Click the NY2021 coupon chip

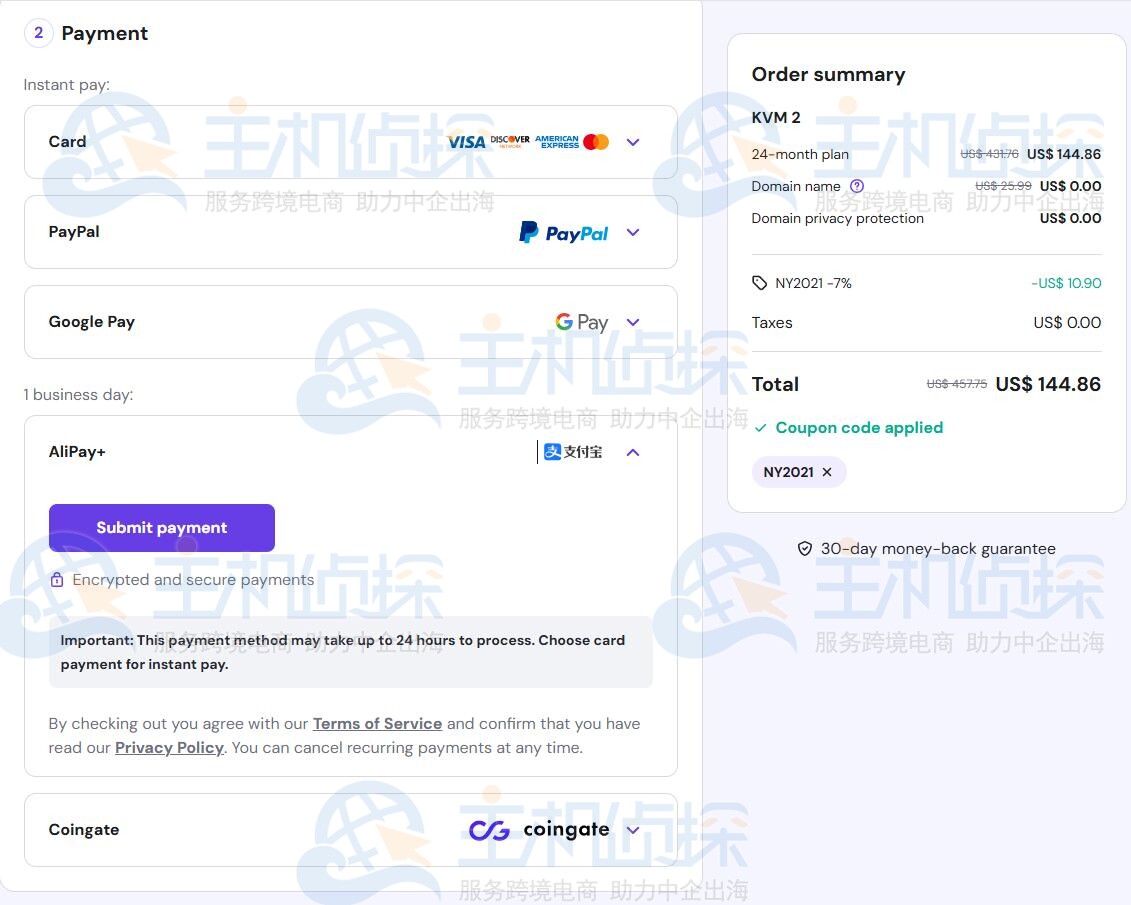point(788,472)
